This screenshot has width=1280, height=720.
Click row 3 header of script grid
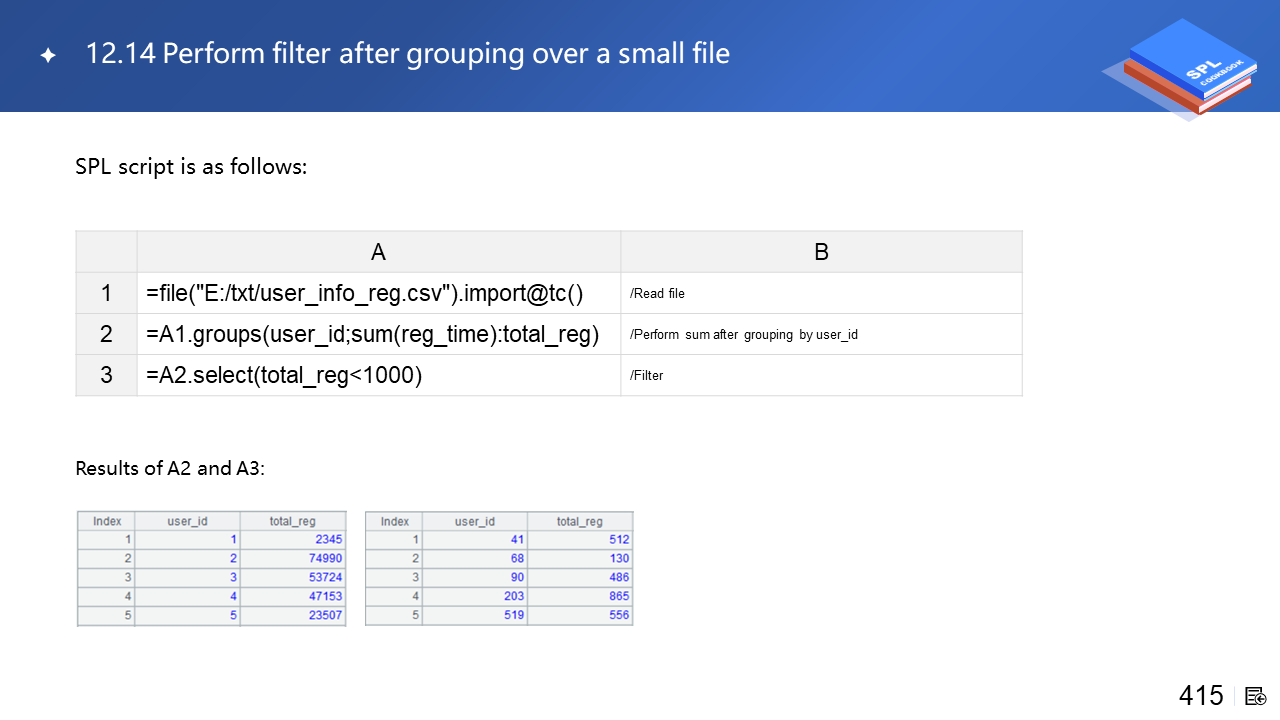[x=106, y=376]
